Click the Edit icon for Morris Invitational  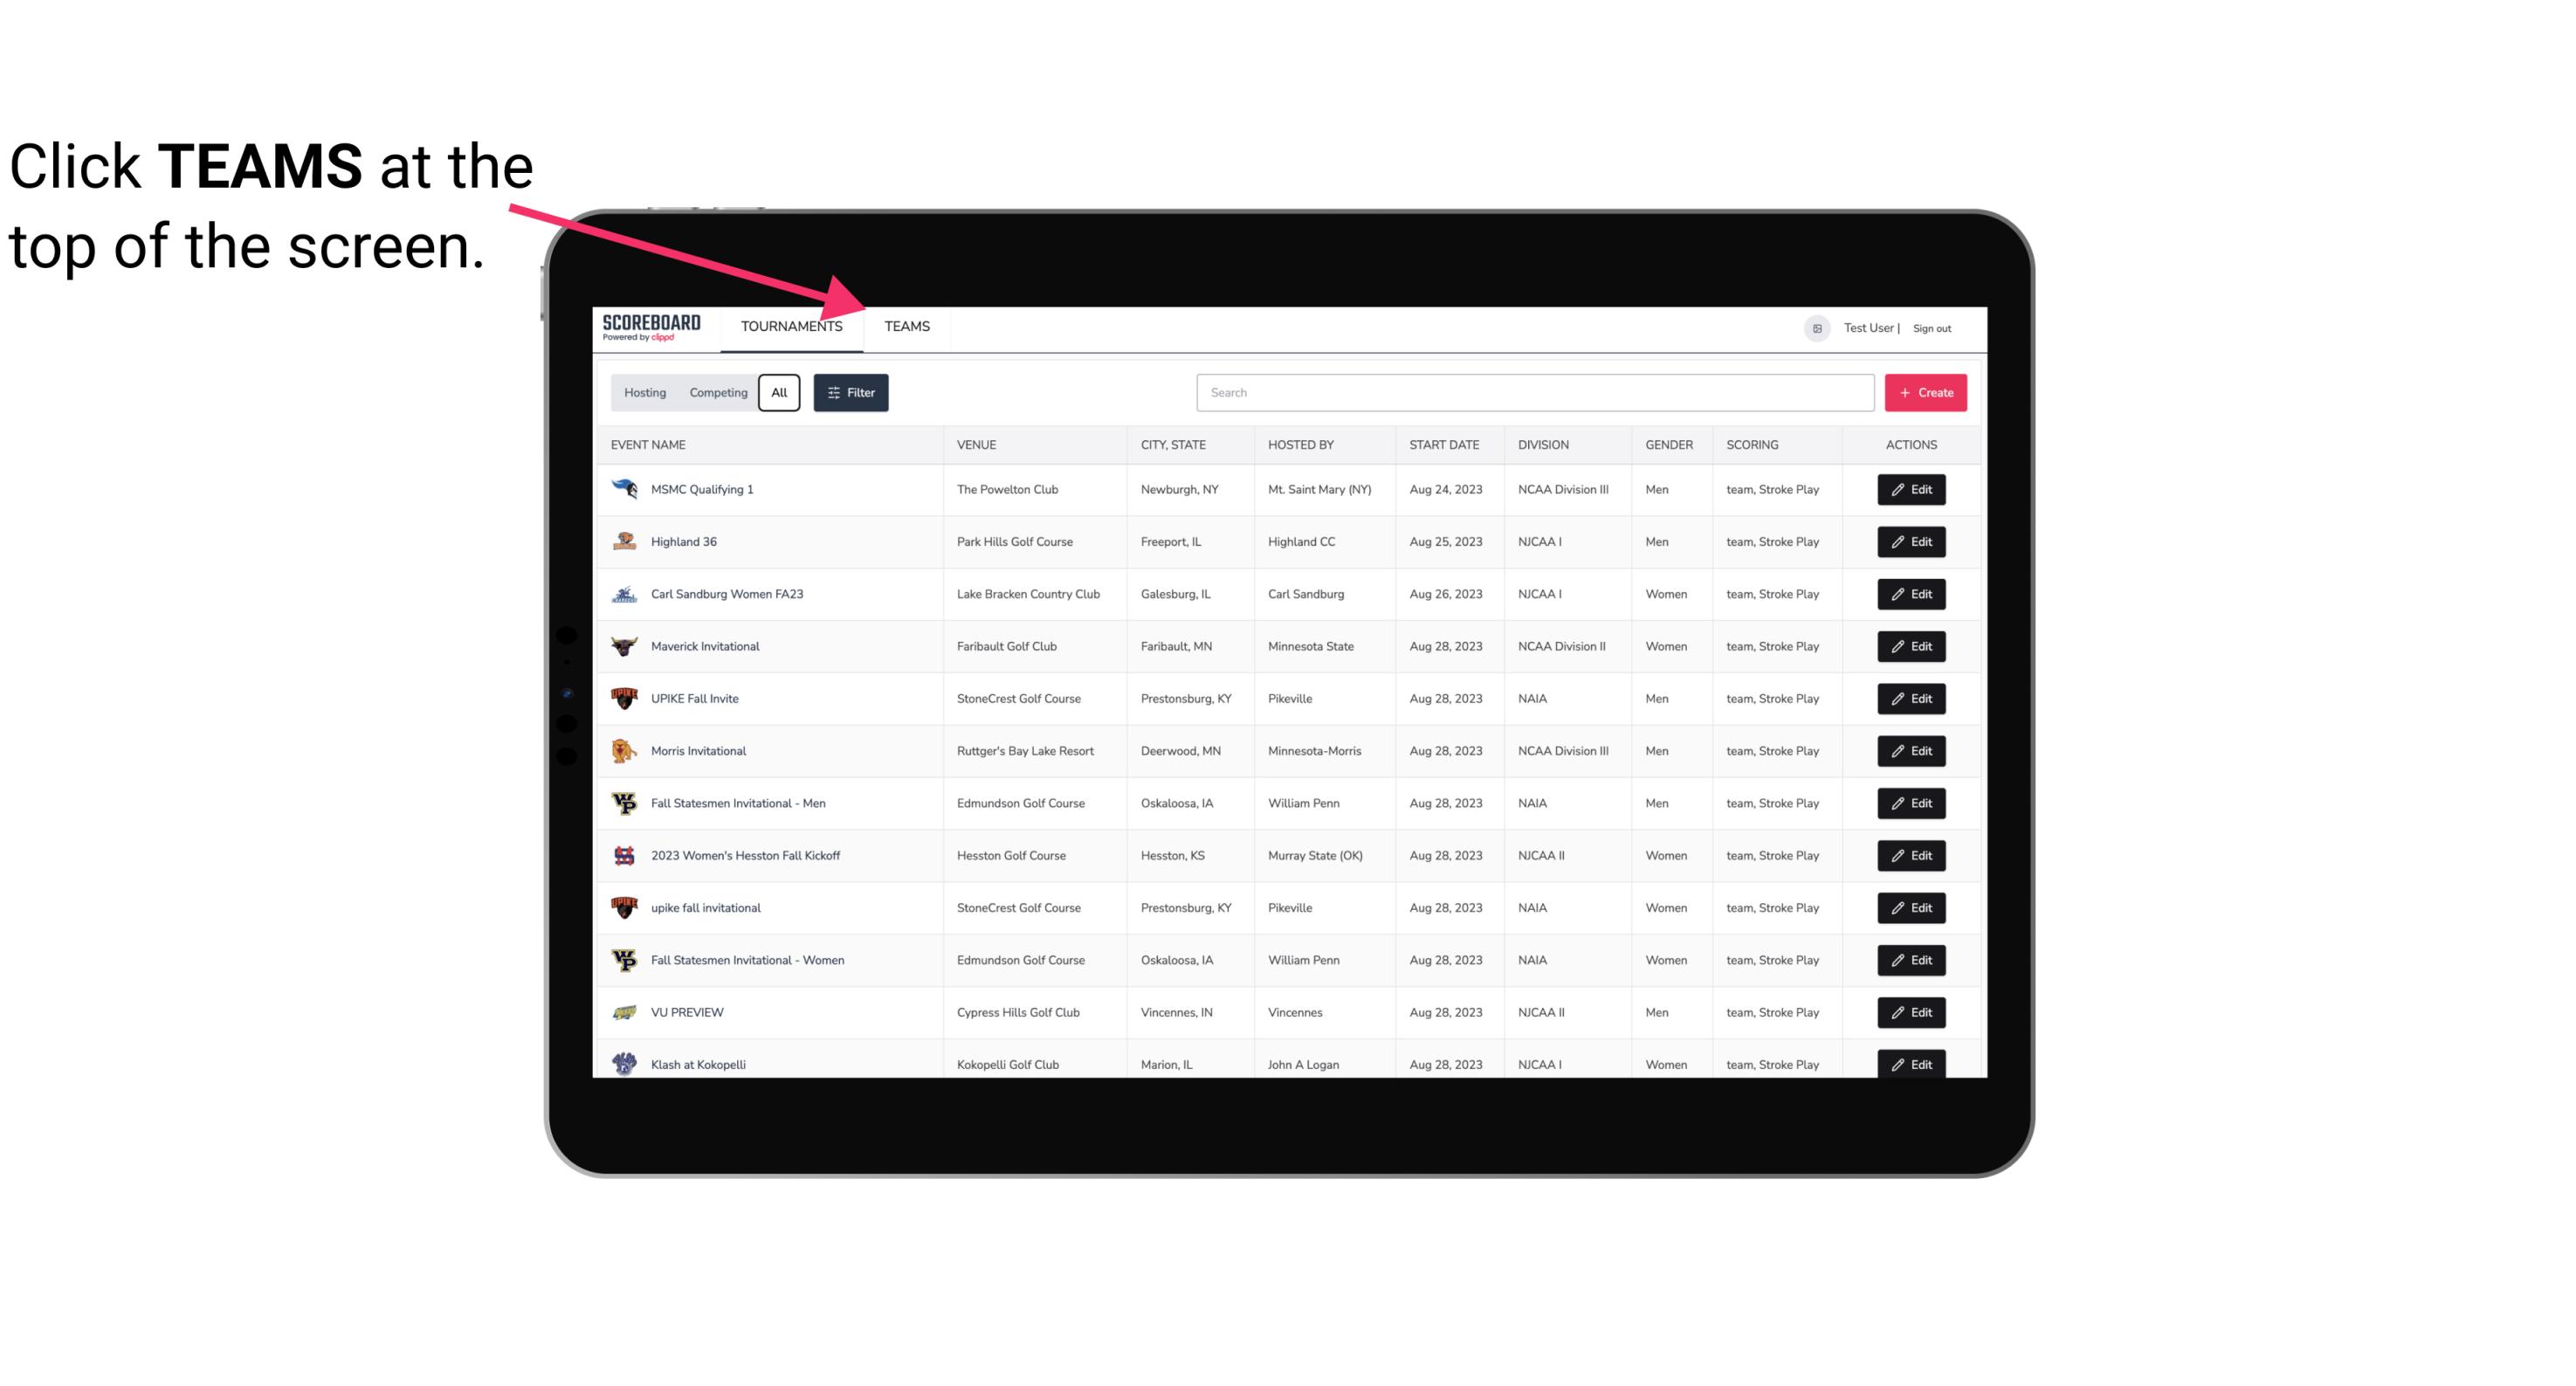(x=1912, y=751)
